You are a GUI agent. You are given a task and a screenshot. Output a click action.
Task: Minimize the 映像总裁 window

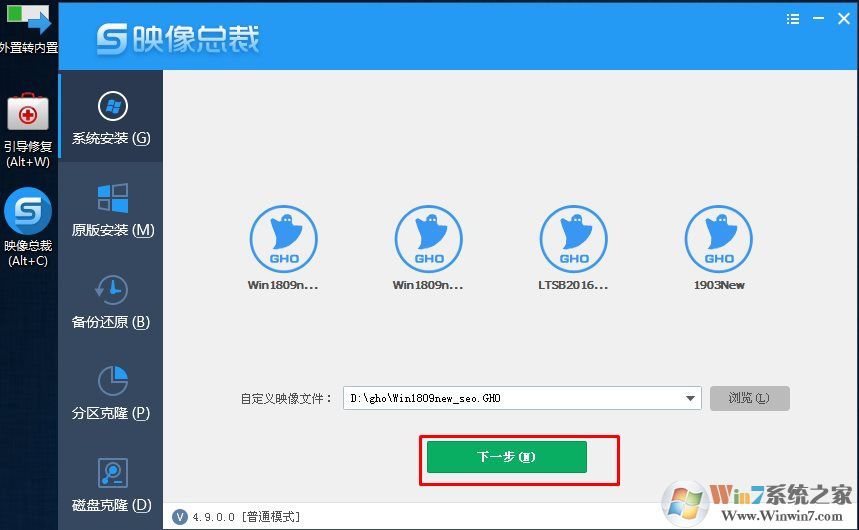[817, 19]
